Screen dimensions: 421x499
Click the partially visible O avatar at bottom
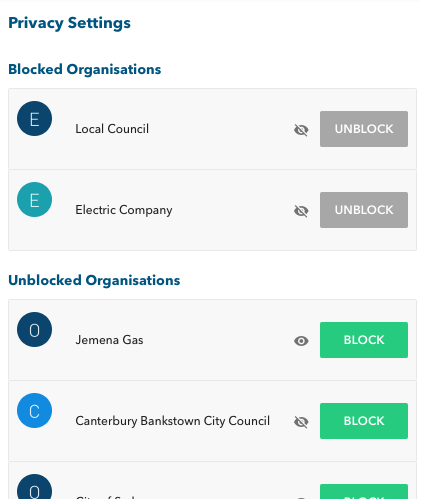coord(34,487)
